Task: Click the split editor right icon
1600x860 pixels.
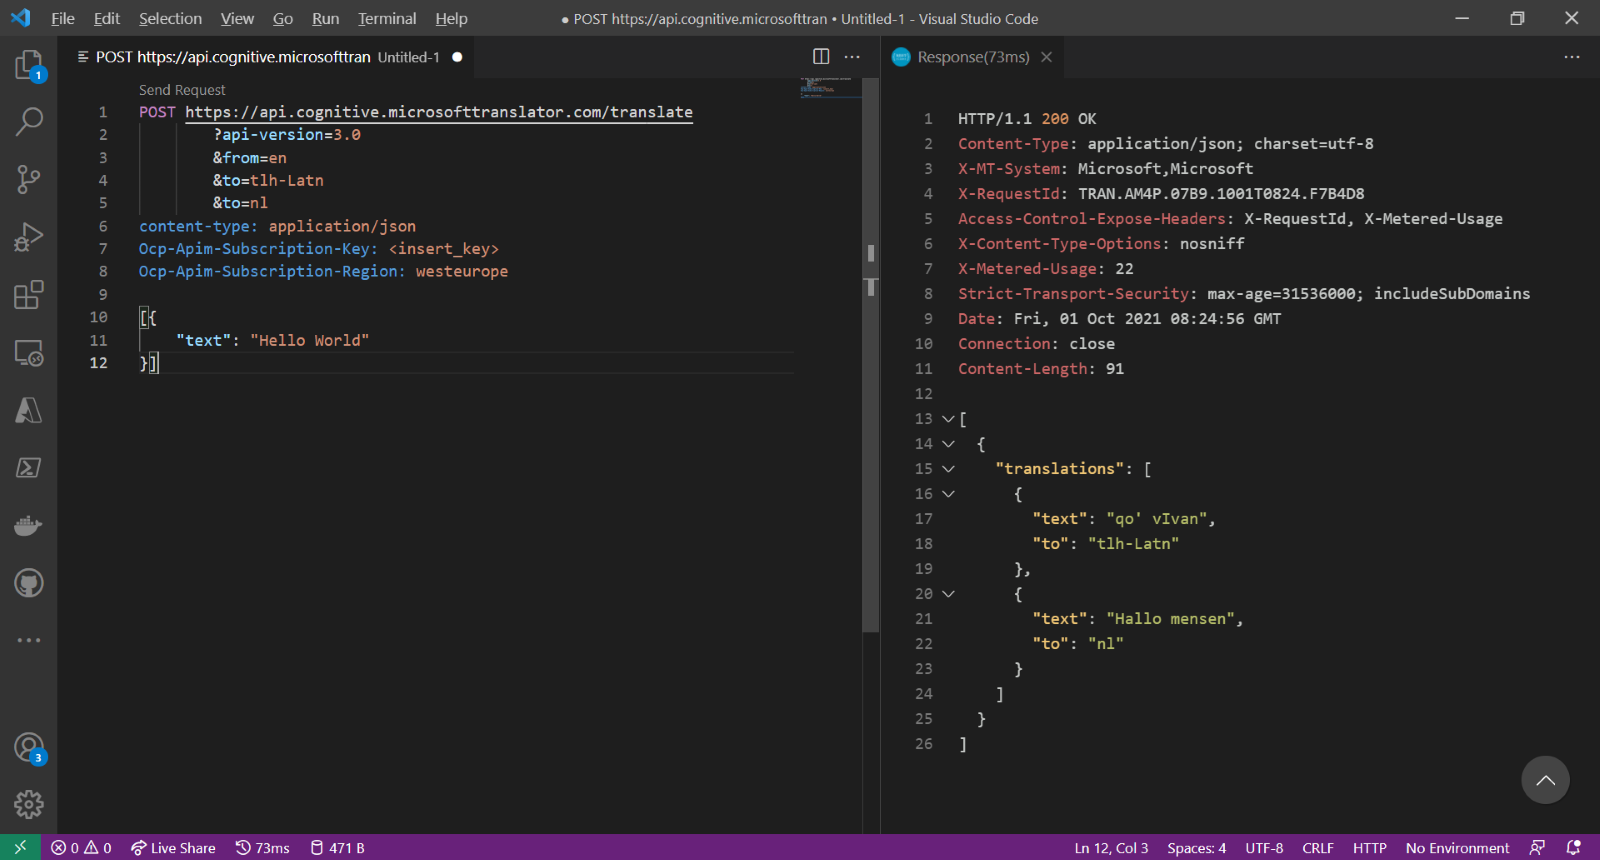Action: point(821,57)
